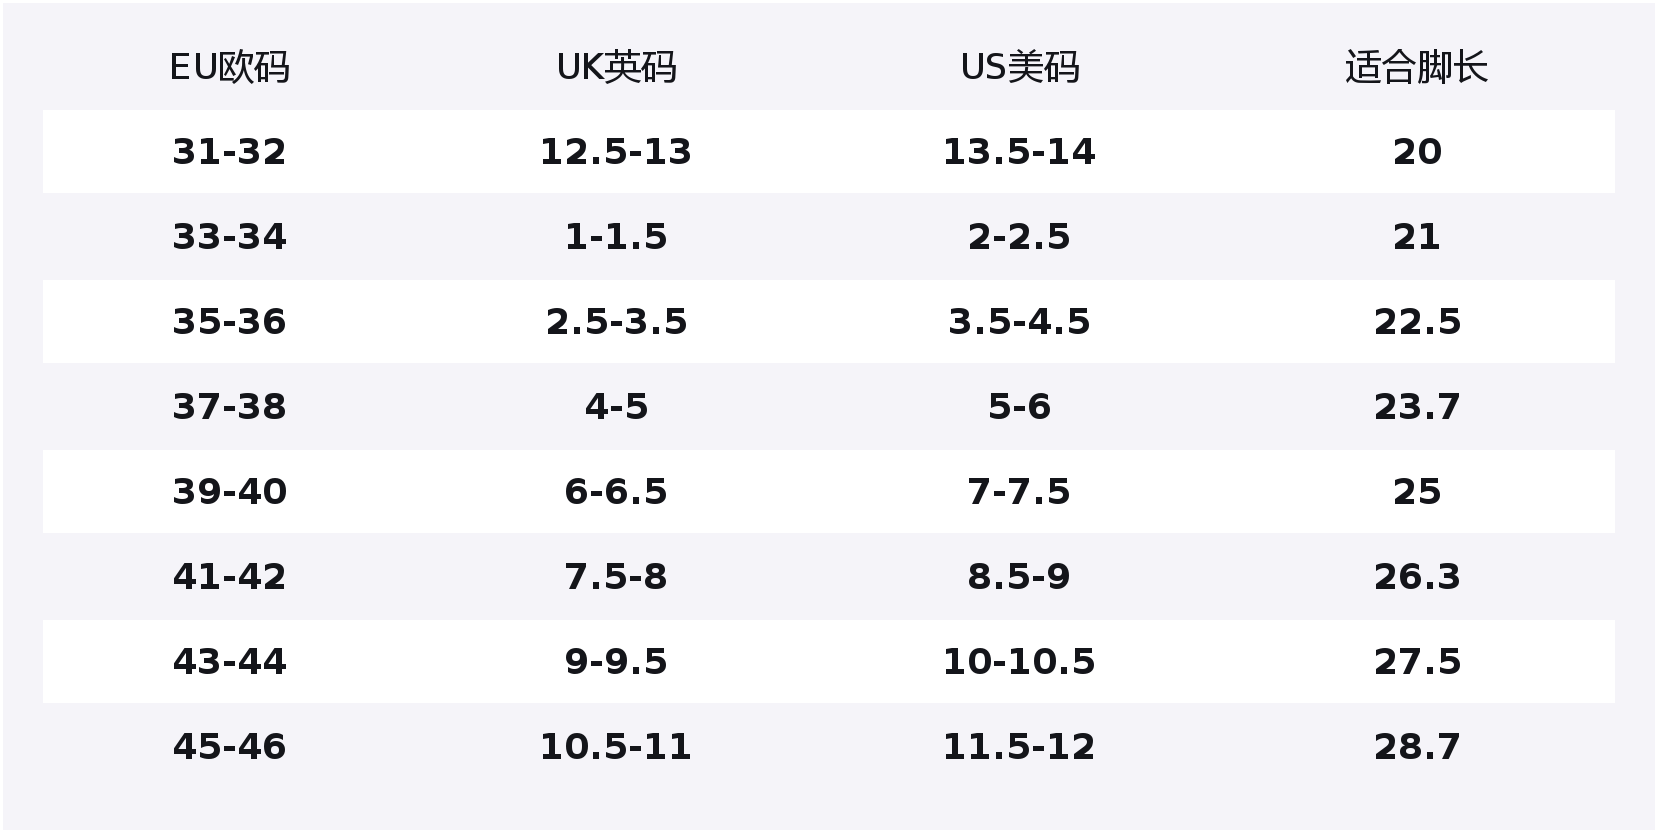This screenshot has width=1658, height=833.
Task: Select EU size 41-42 cell
Action: [x=229, y=577]
